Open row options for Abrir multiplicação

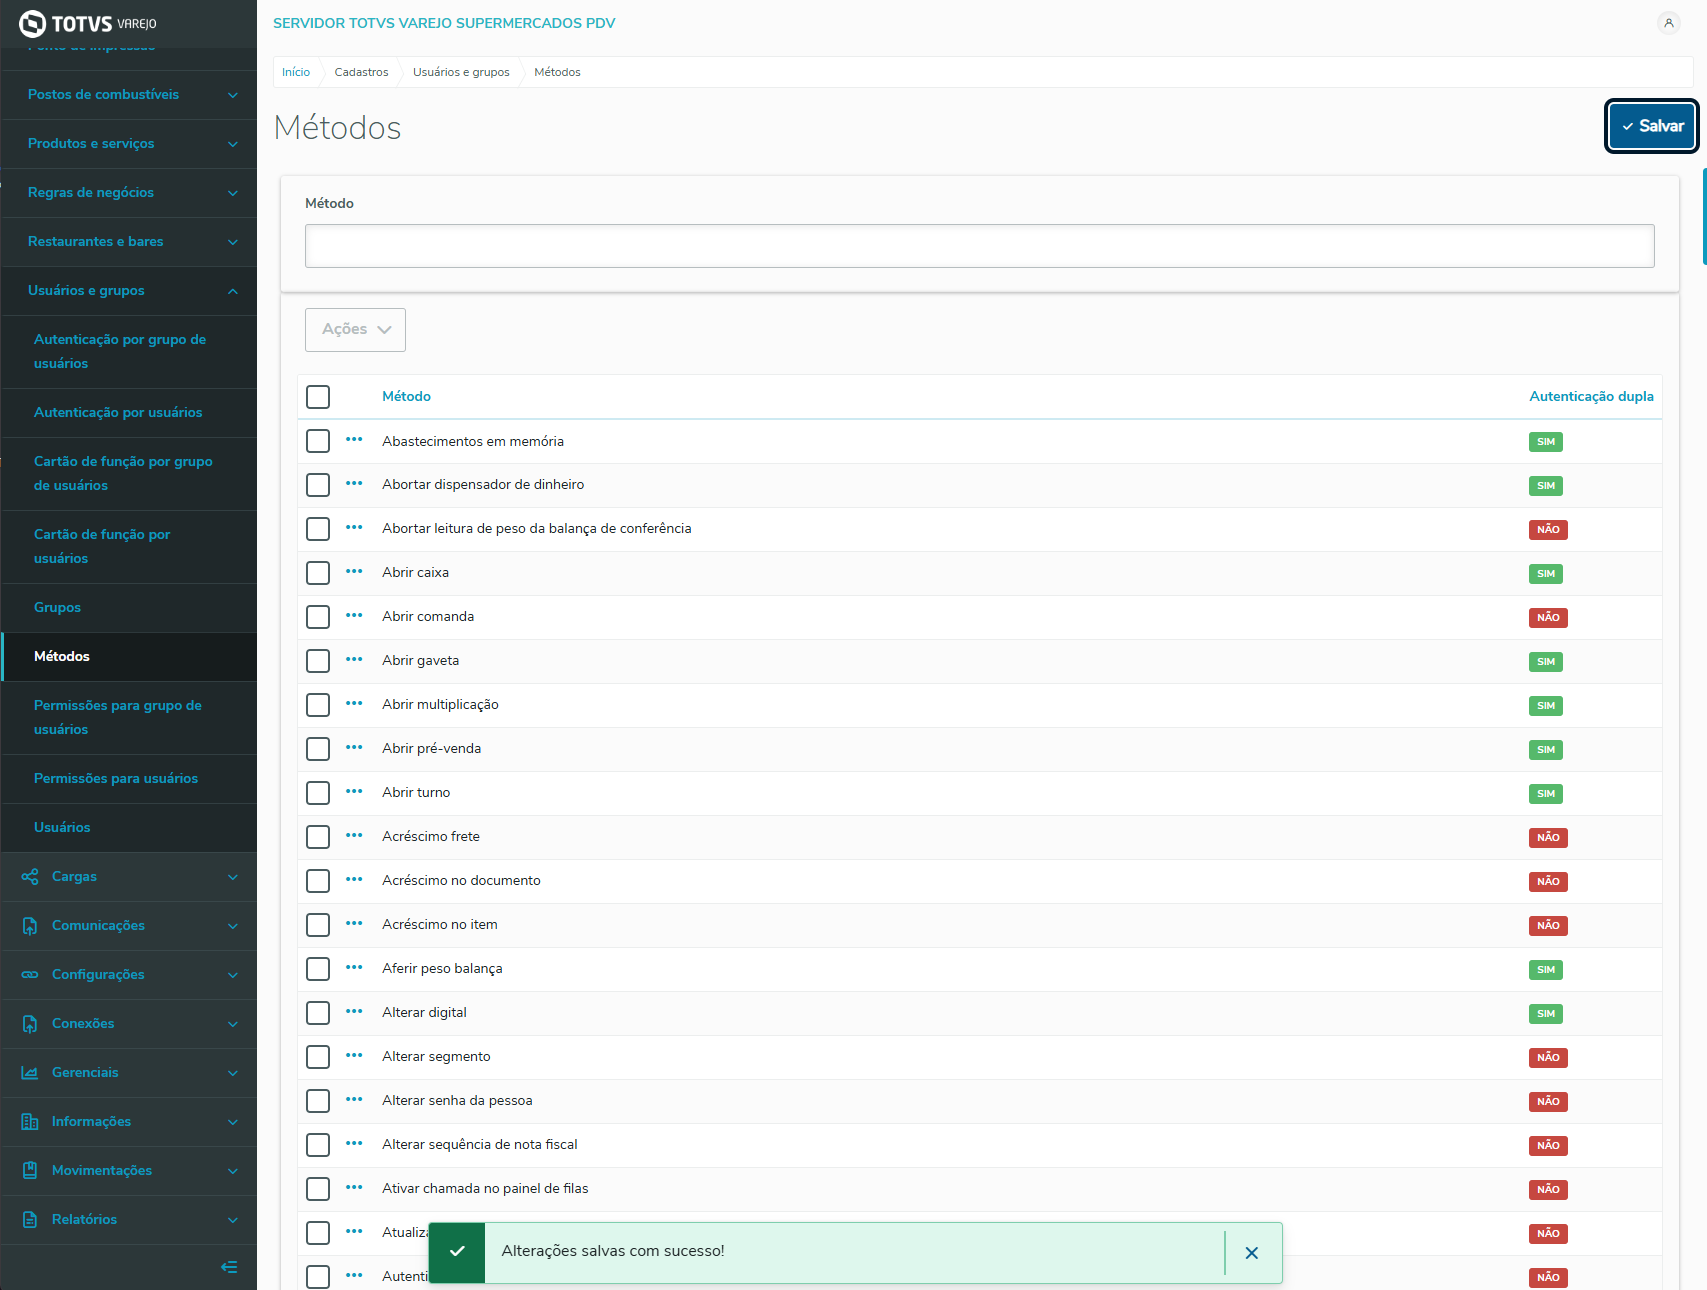coord(354,704)
